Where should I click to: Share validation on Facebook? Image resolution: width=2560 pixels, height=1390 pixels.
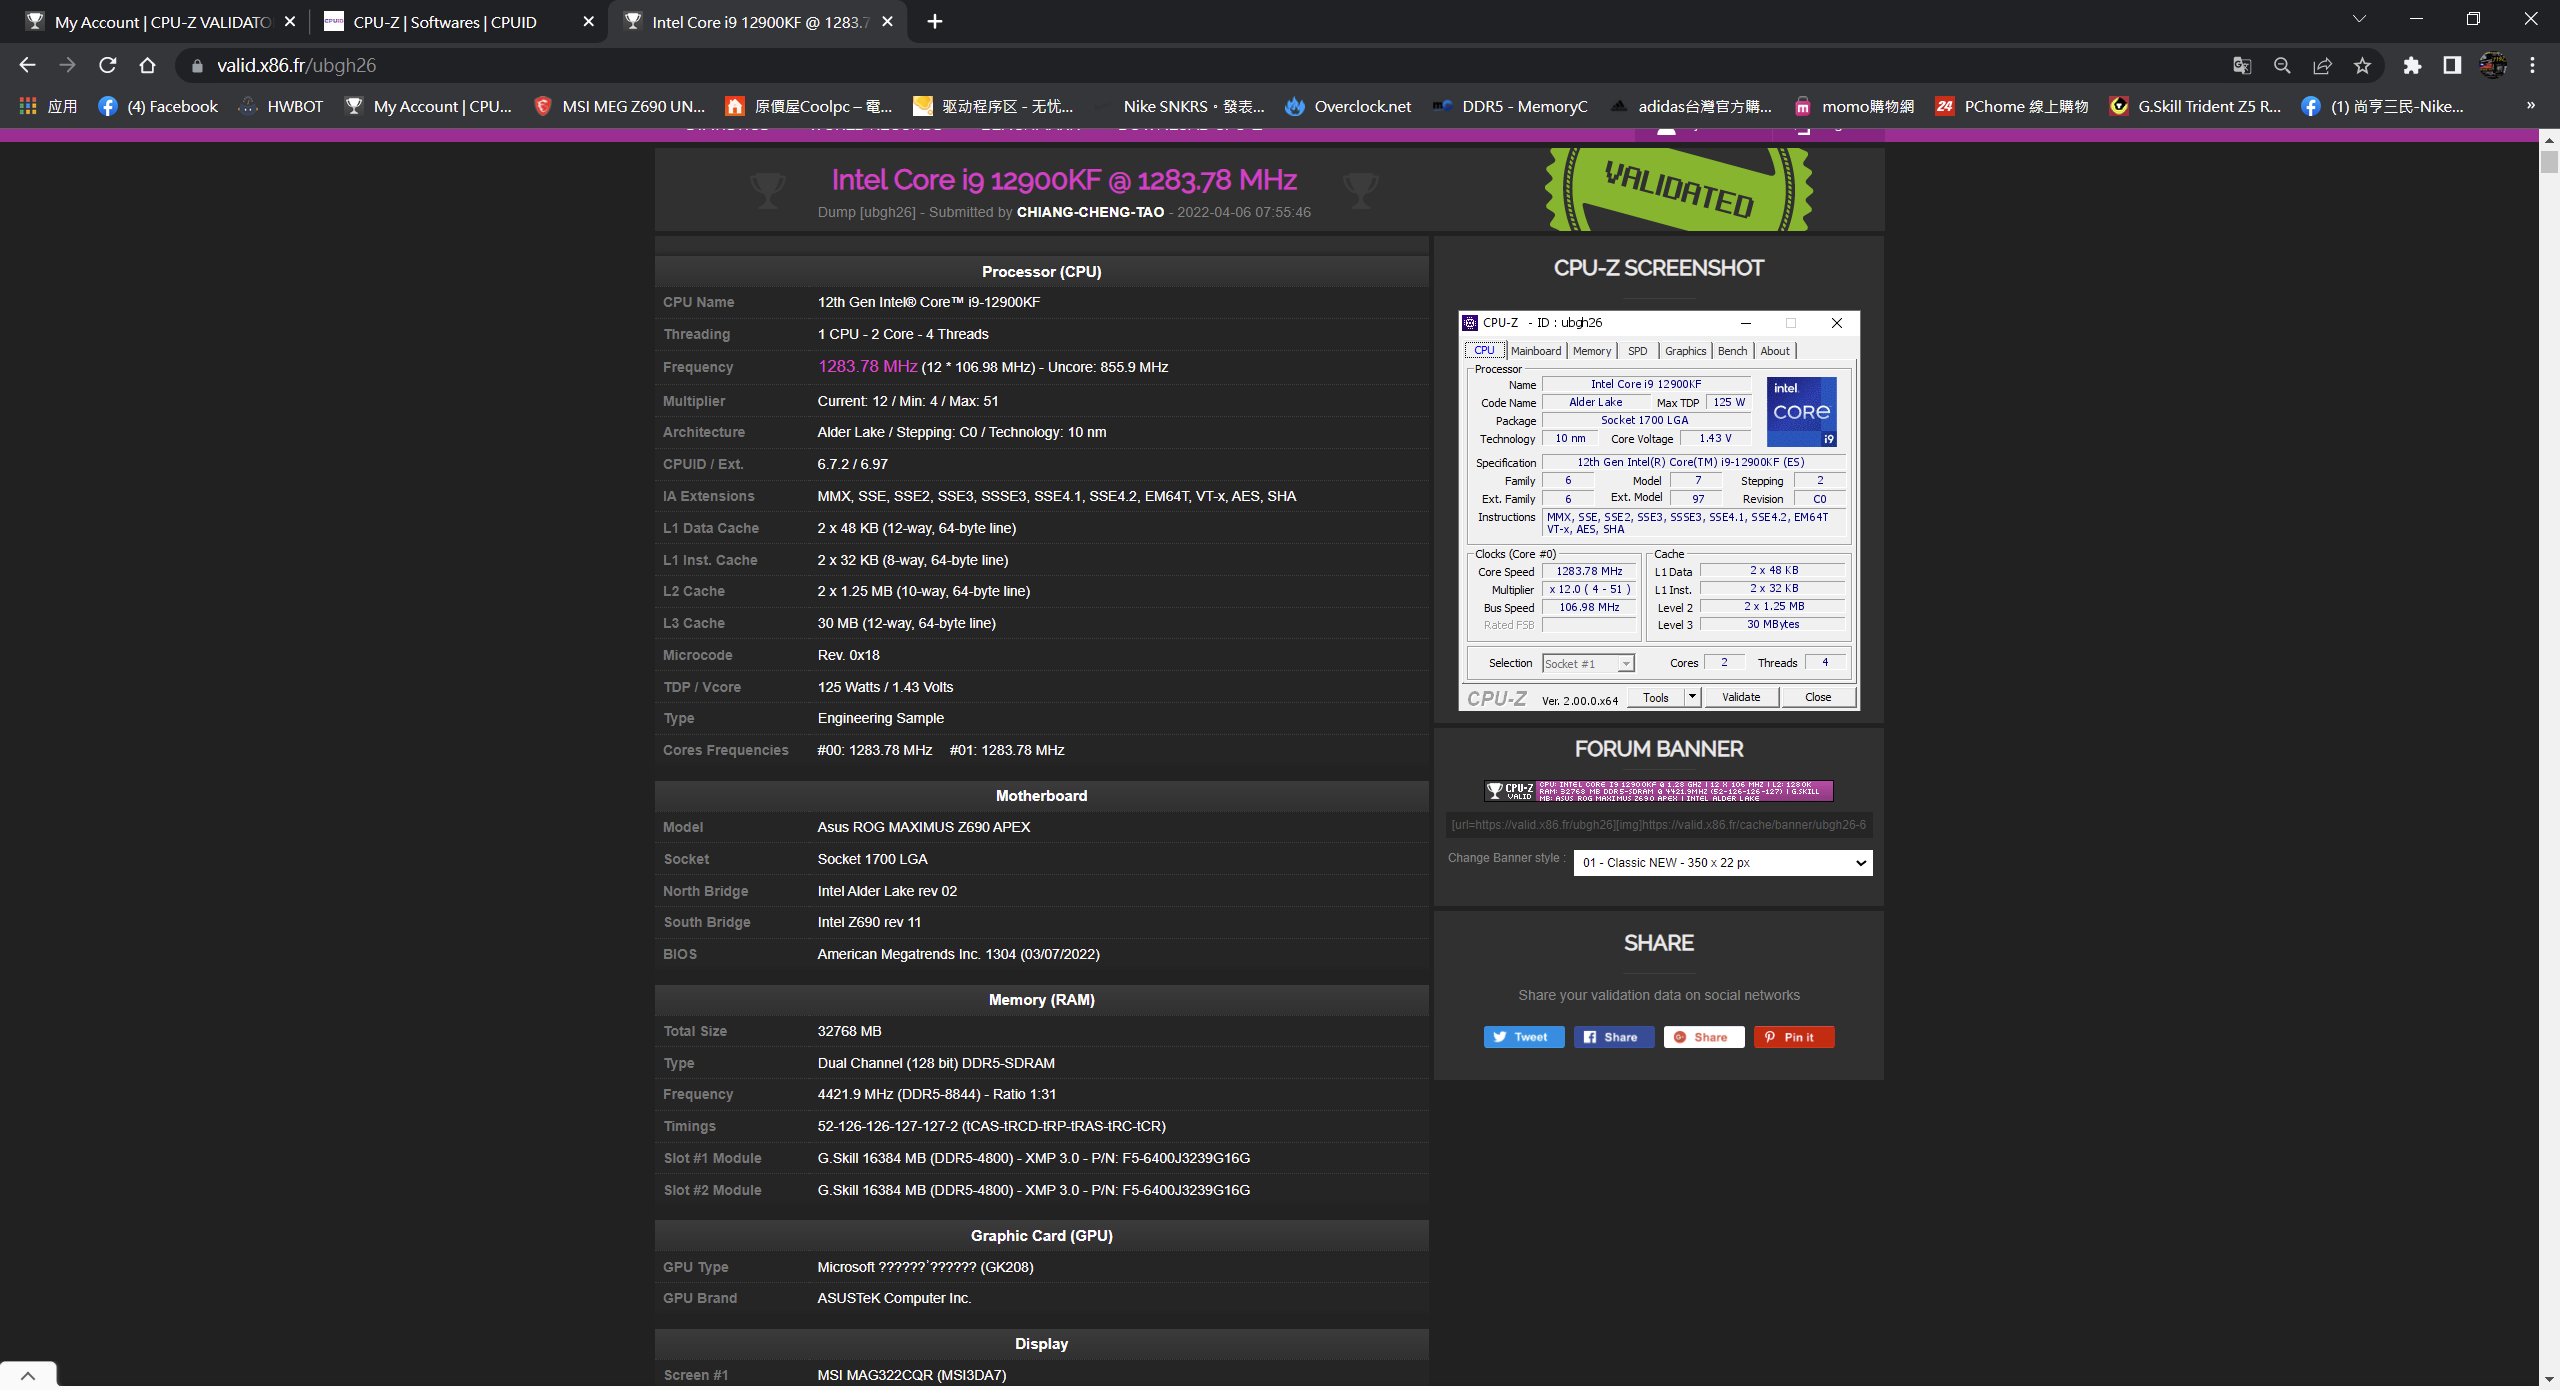pos(1613,1037)
